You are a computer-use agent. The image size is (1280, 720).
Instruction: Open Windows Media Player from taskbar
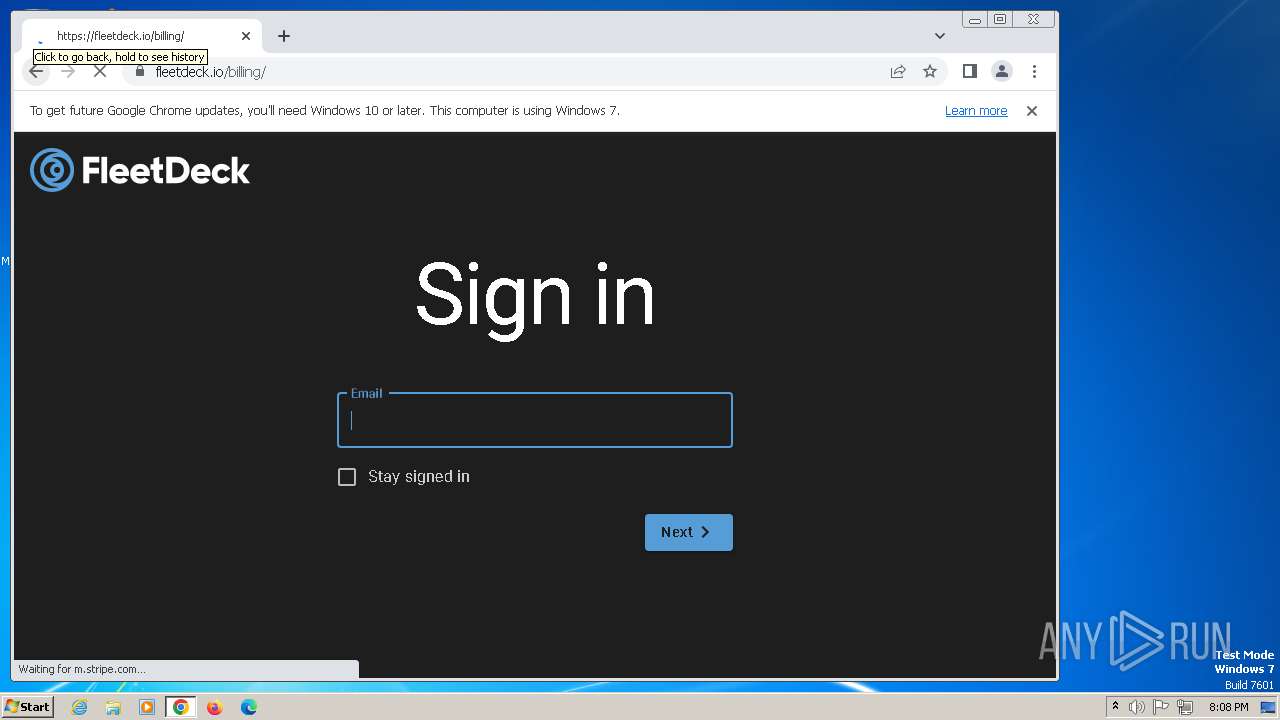(x=147, y=707)
